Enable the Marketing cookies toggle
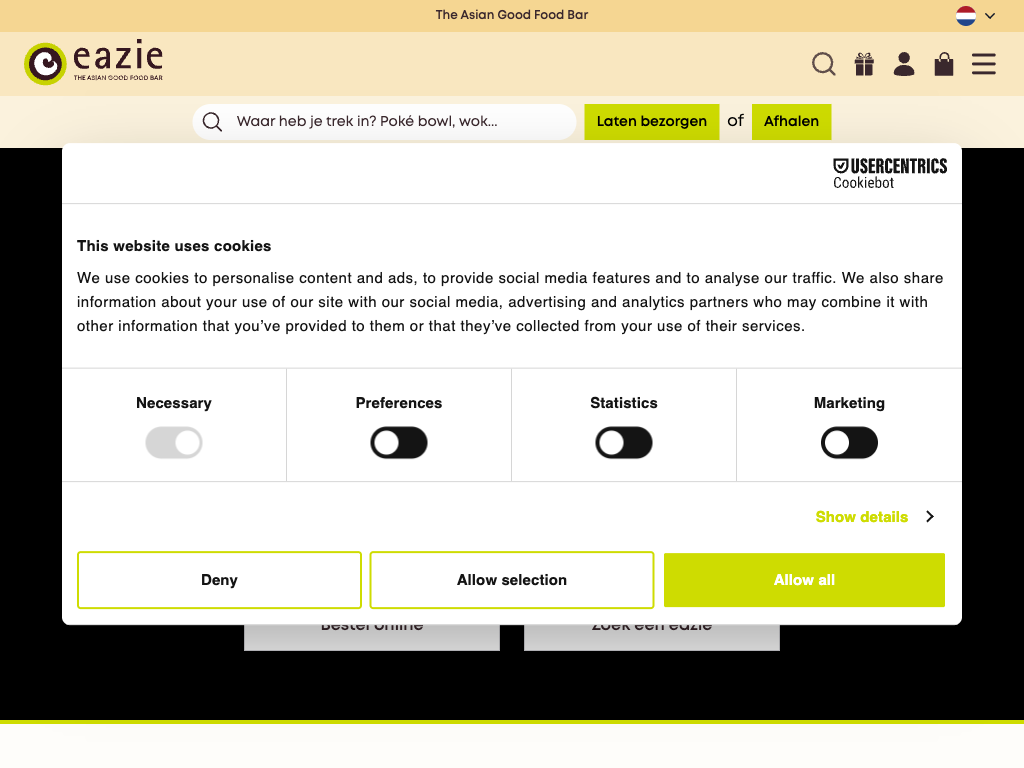 coord(849,443)
